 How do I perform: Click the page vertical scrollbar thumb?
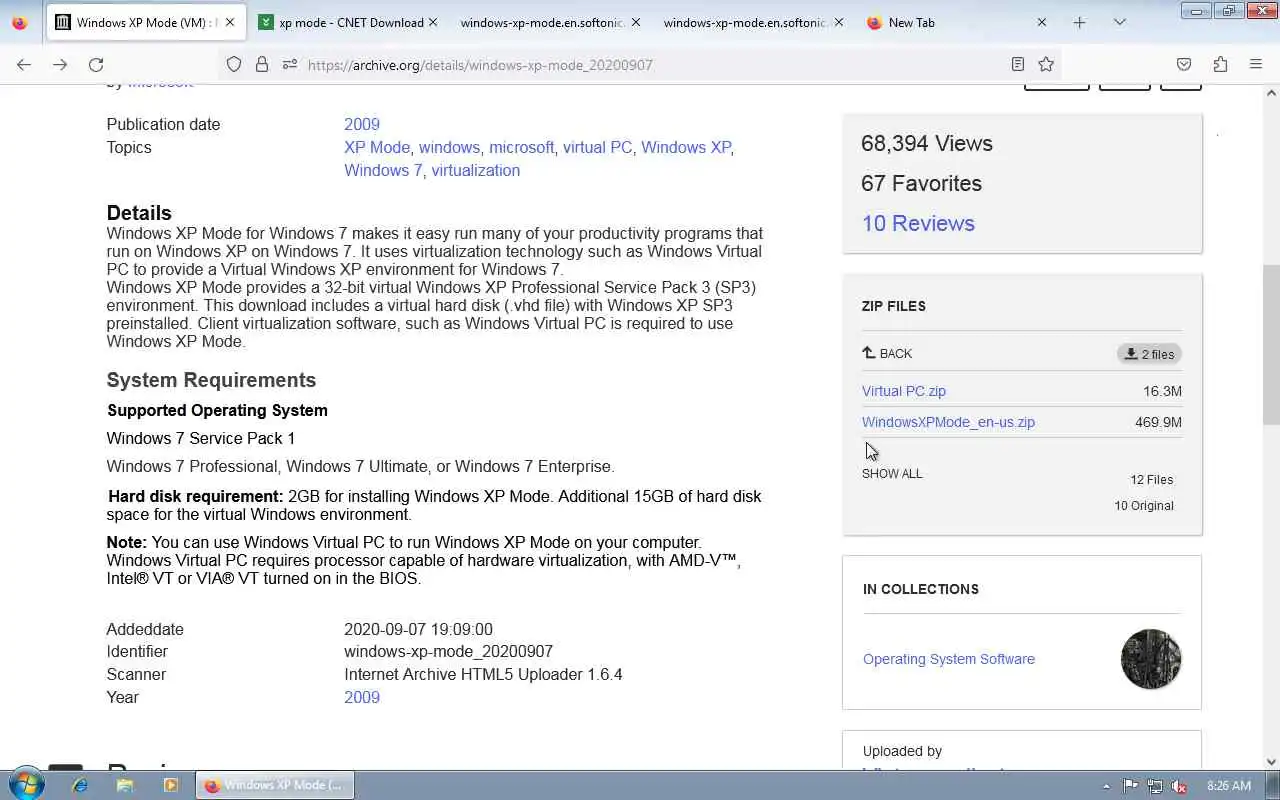tap(1271, 345)
